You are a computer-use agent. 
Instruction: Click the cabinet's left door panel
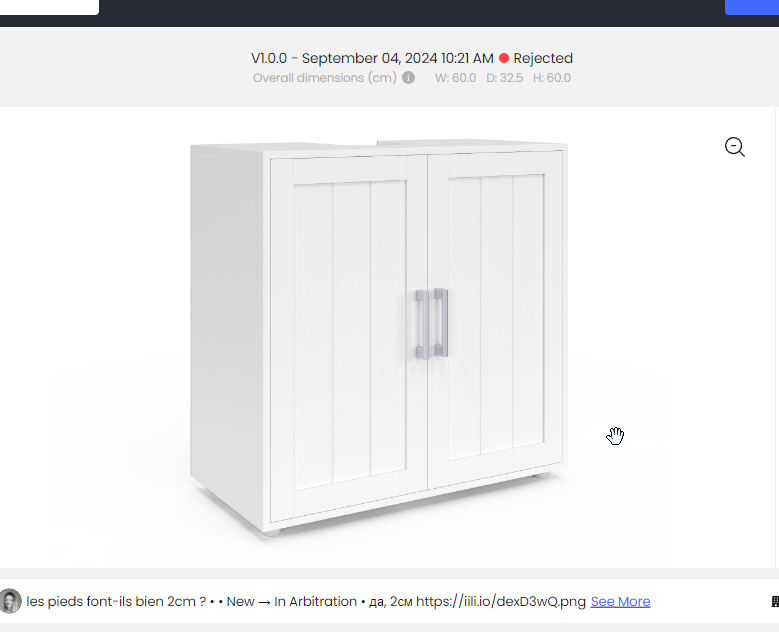(x=348, y=336)
